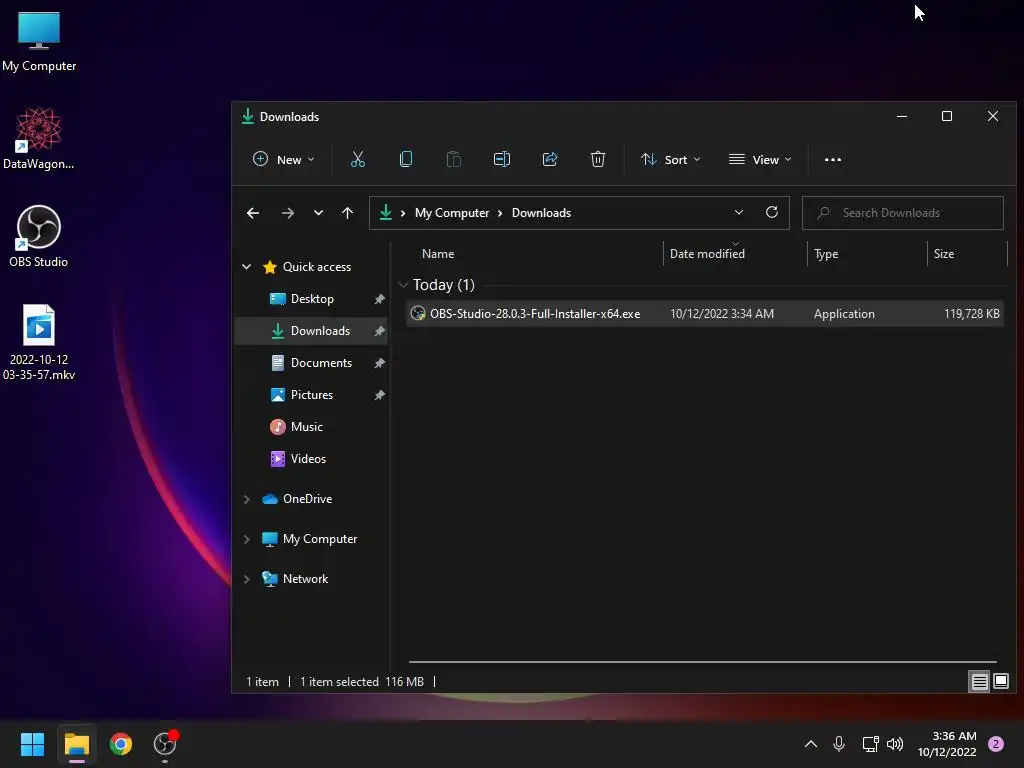Go back with the left arrow
Image resolution: width=1024 pixels, height=768 pixels.
click(253, 213)
